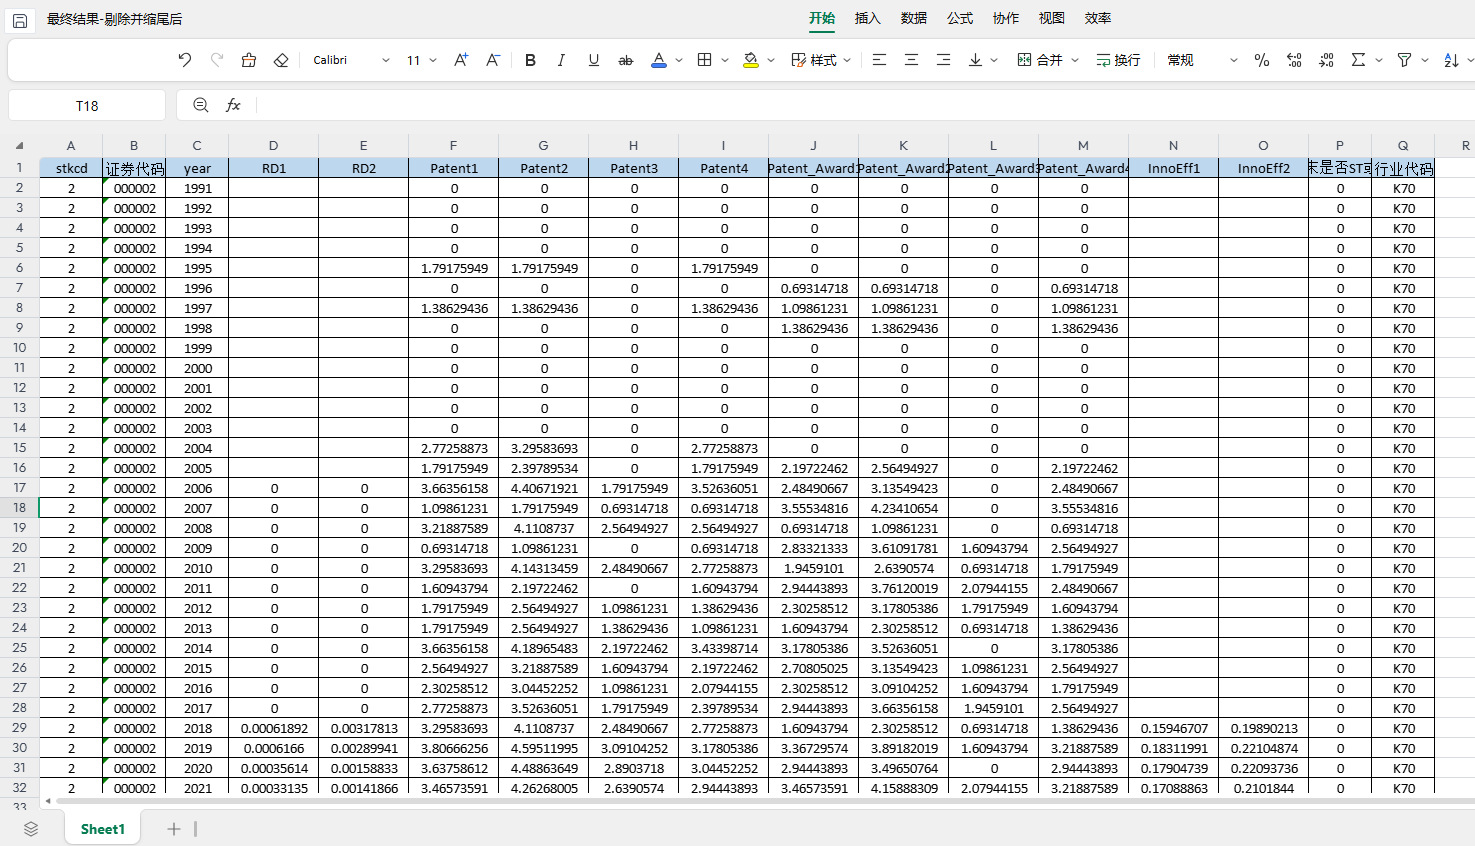Viewport: 1475px width, 846px height.
Task: Expand the AutoSum functions dropdown arrow
Action: (1378, 60)
